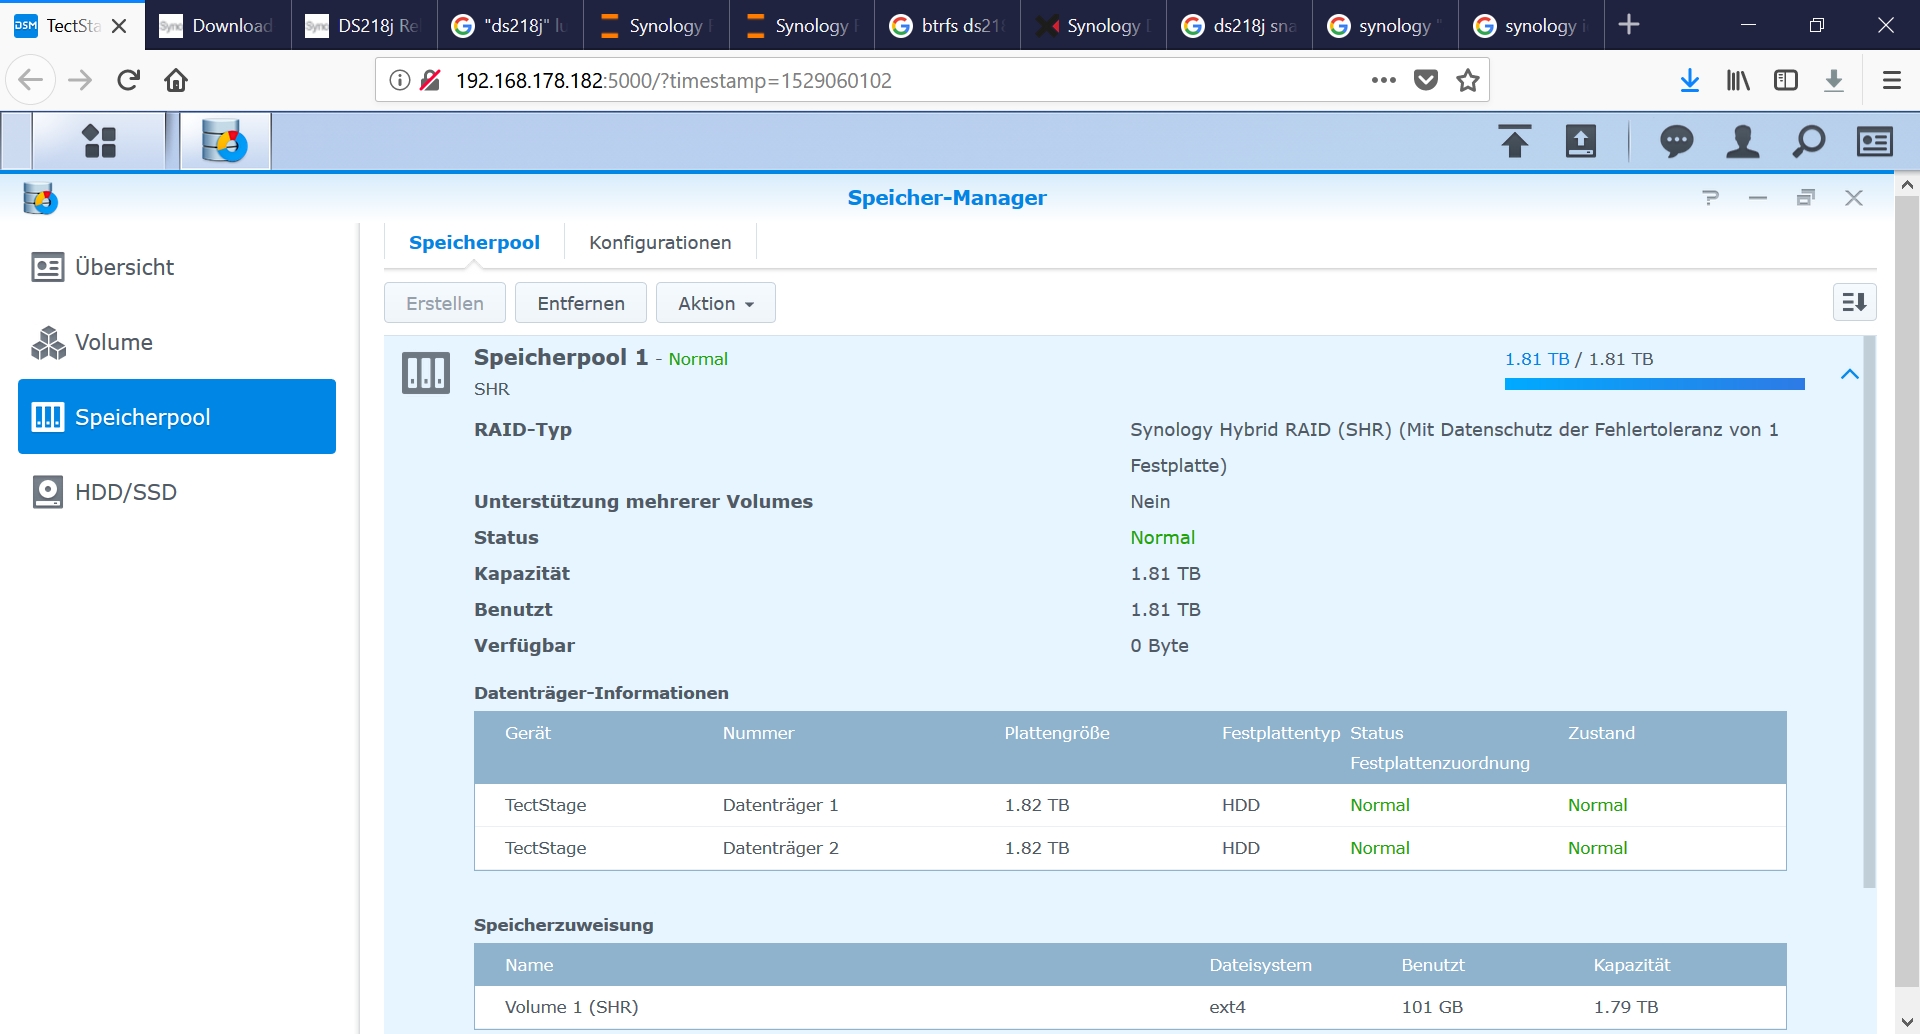Open Übersicht in the sidebar
The height and width of the screenshot is (1034, 1920).
point(124,267)
